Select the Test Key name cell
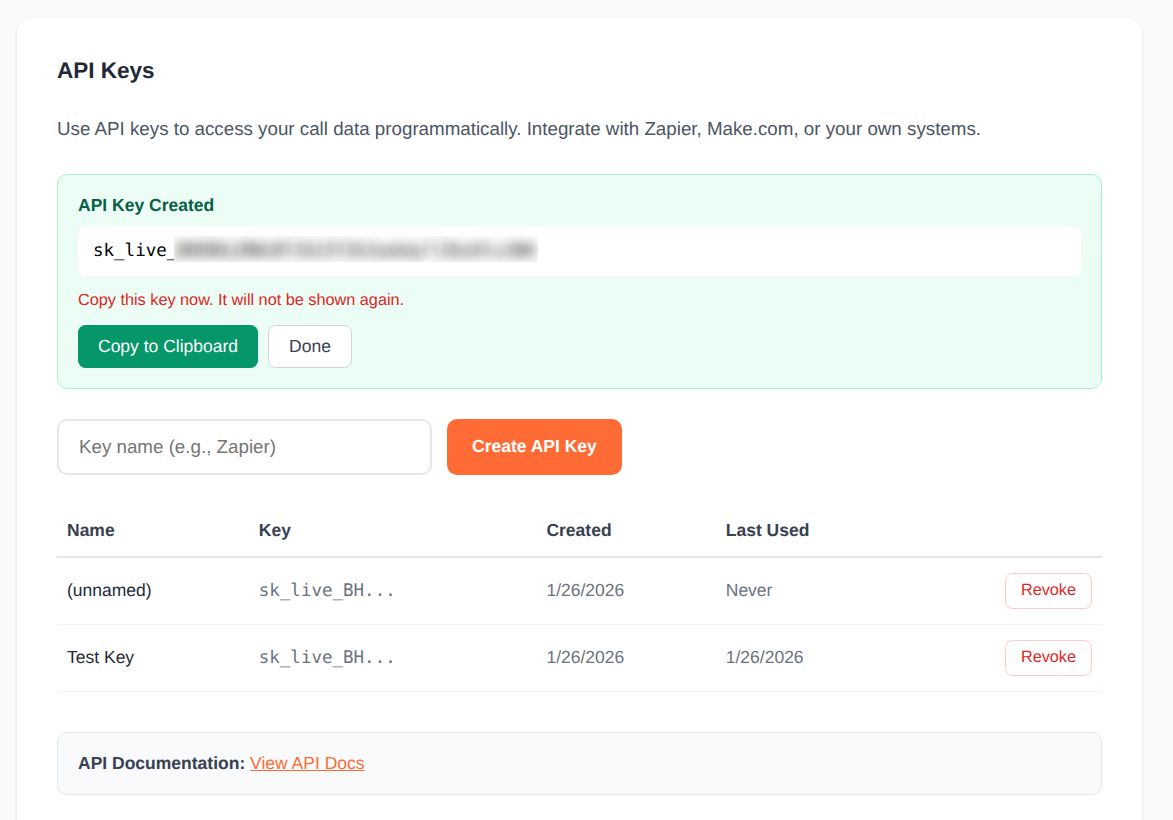 click(100, 657)
